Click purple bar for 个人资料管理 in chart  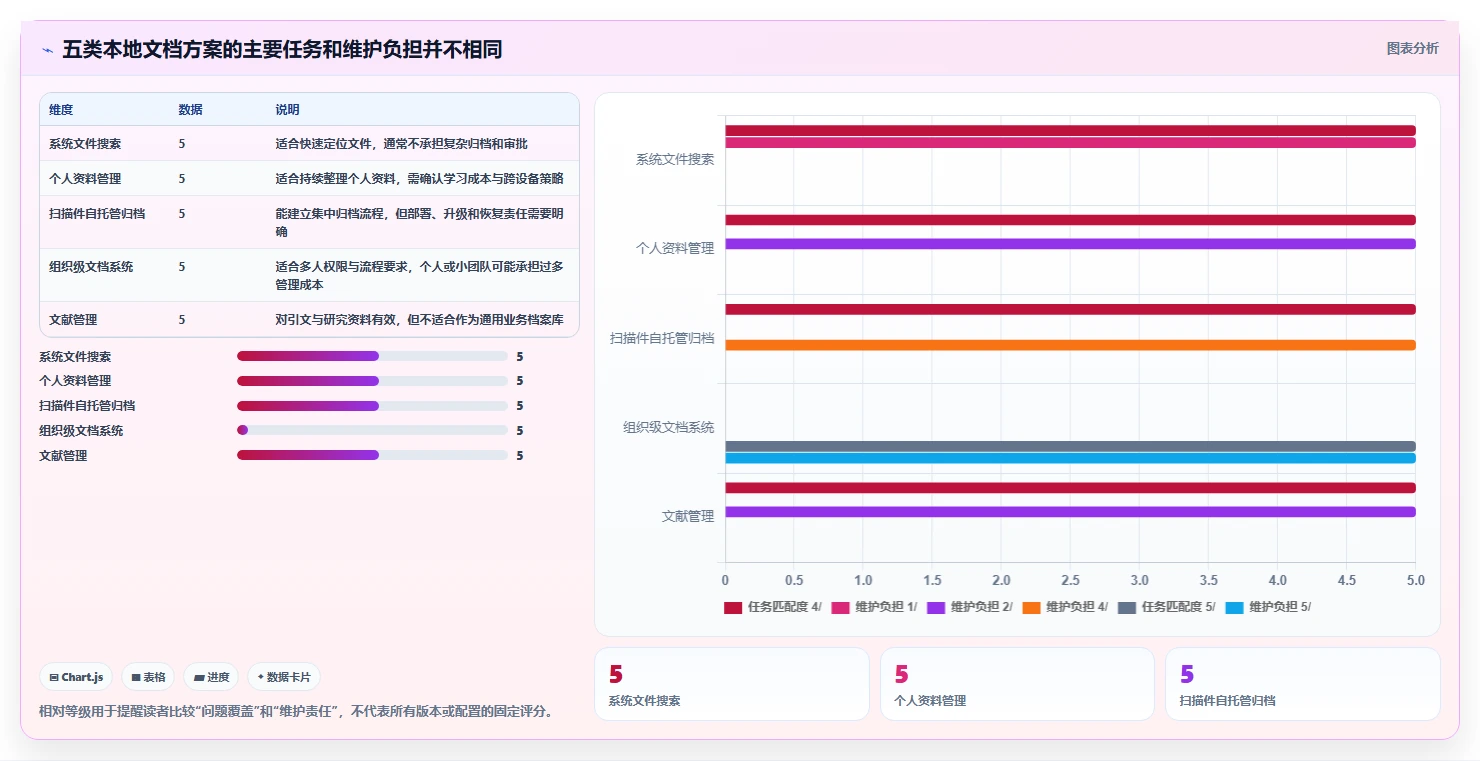[x=1070, y=244]
